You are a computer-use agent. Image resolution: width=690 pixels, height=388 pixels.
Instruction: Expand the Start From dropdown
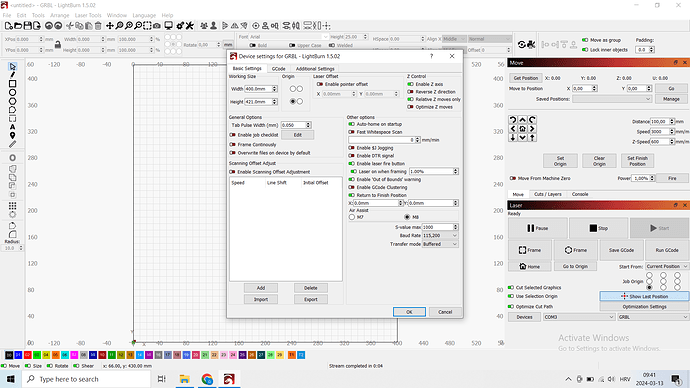(x=667, y=266)
